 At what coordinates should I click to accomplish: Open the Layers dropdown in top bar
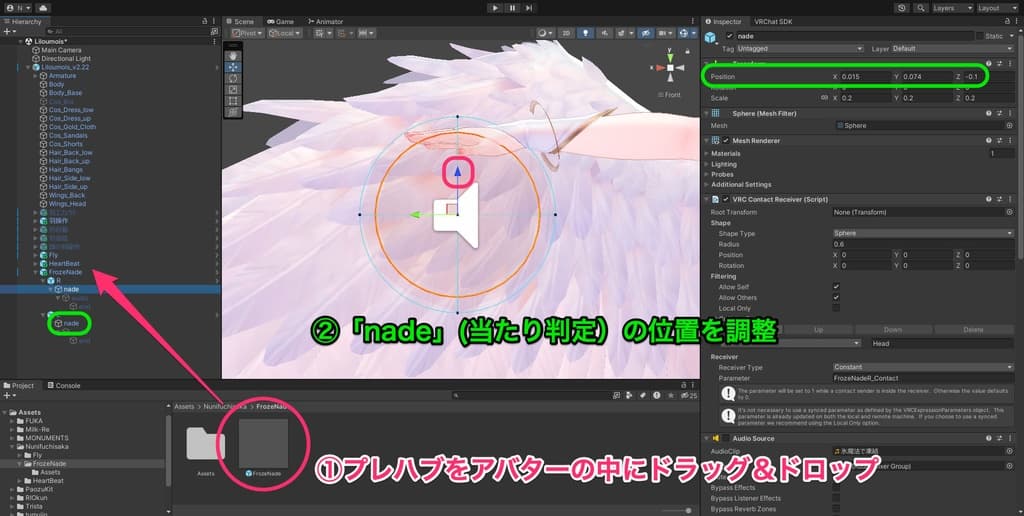pos(949,8)
